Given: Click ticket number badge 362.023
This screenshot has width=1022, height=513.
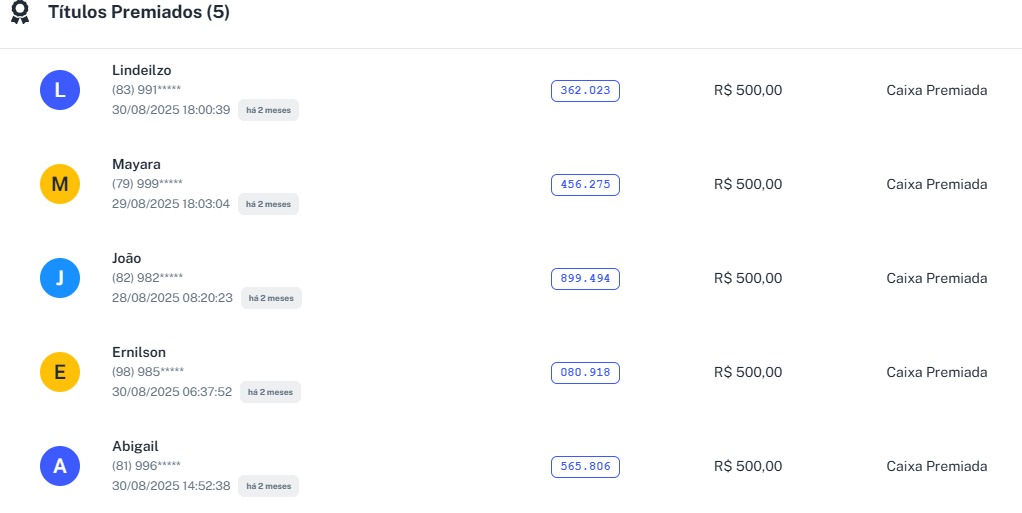Looking at the screenshot, I should (x=585, y=91).
